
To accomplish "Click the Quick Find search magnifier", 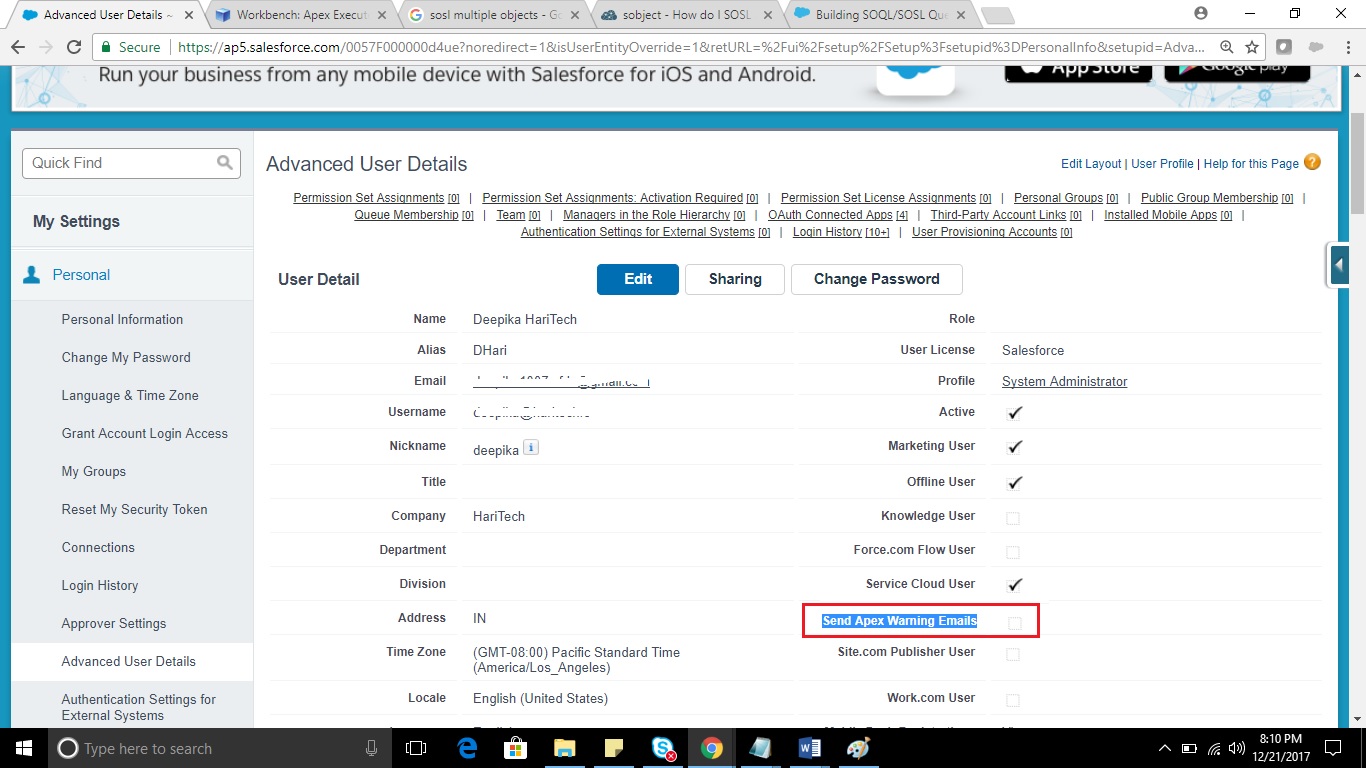I will [225, 163].
